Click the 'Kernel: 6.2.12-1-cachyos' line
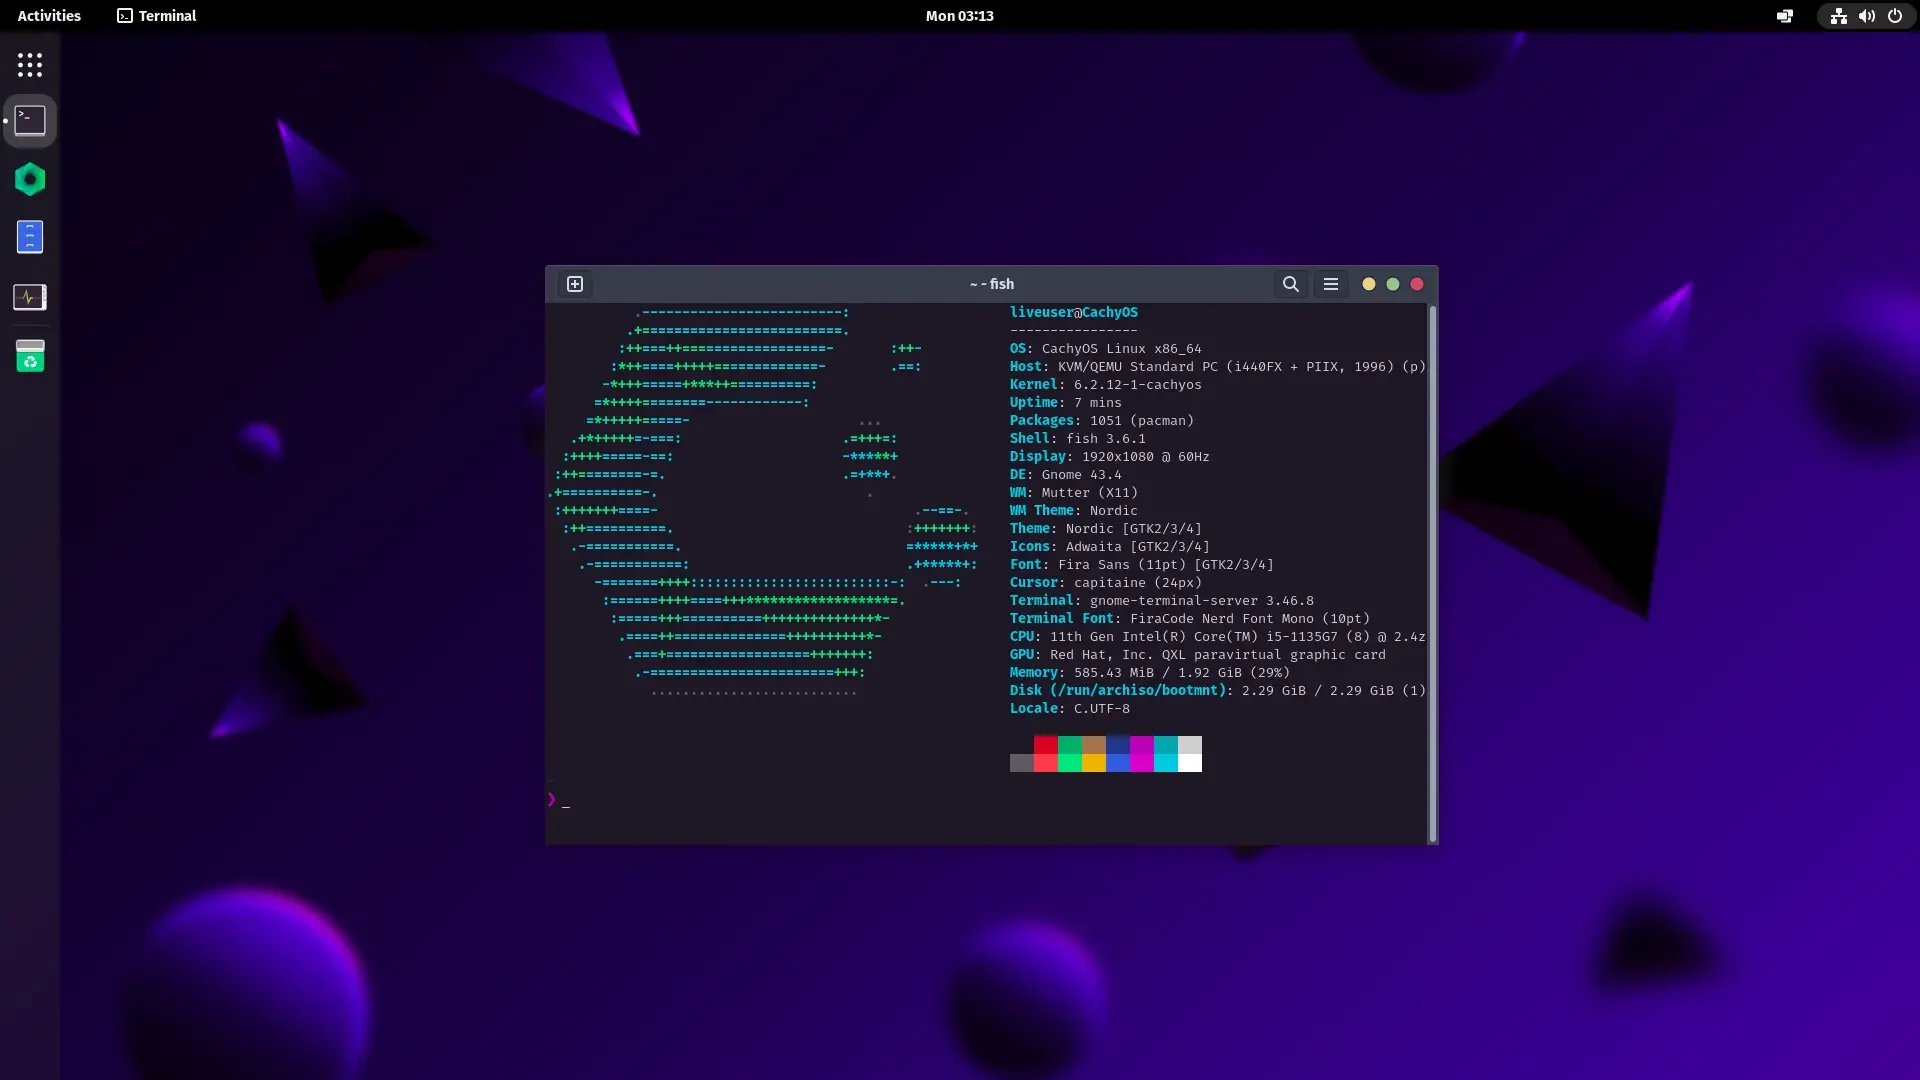The height and width of the screenshot is (1080, 1920). coord(1105,385)
